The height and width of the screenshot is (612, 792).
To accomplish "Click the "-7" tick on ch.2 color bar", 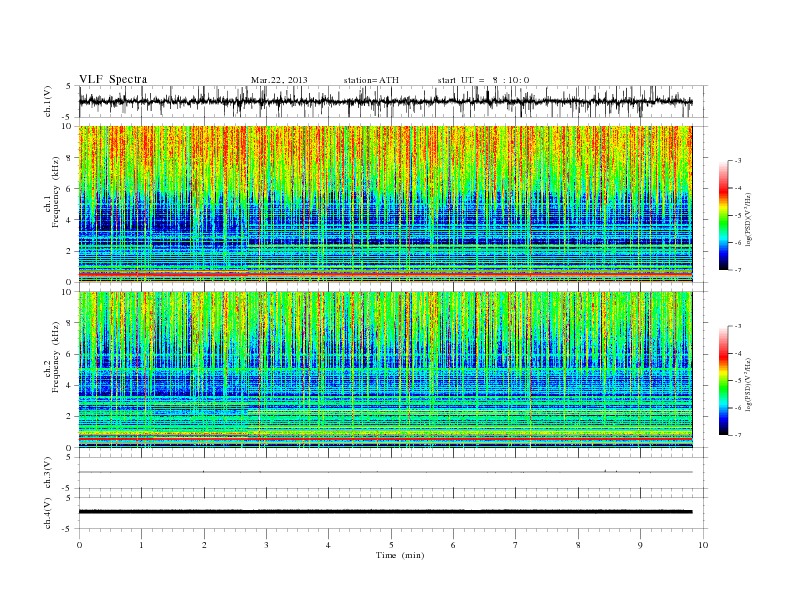I will 737,435.
